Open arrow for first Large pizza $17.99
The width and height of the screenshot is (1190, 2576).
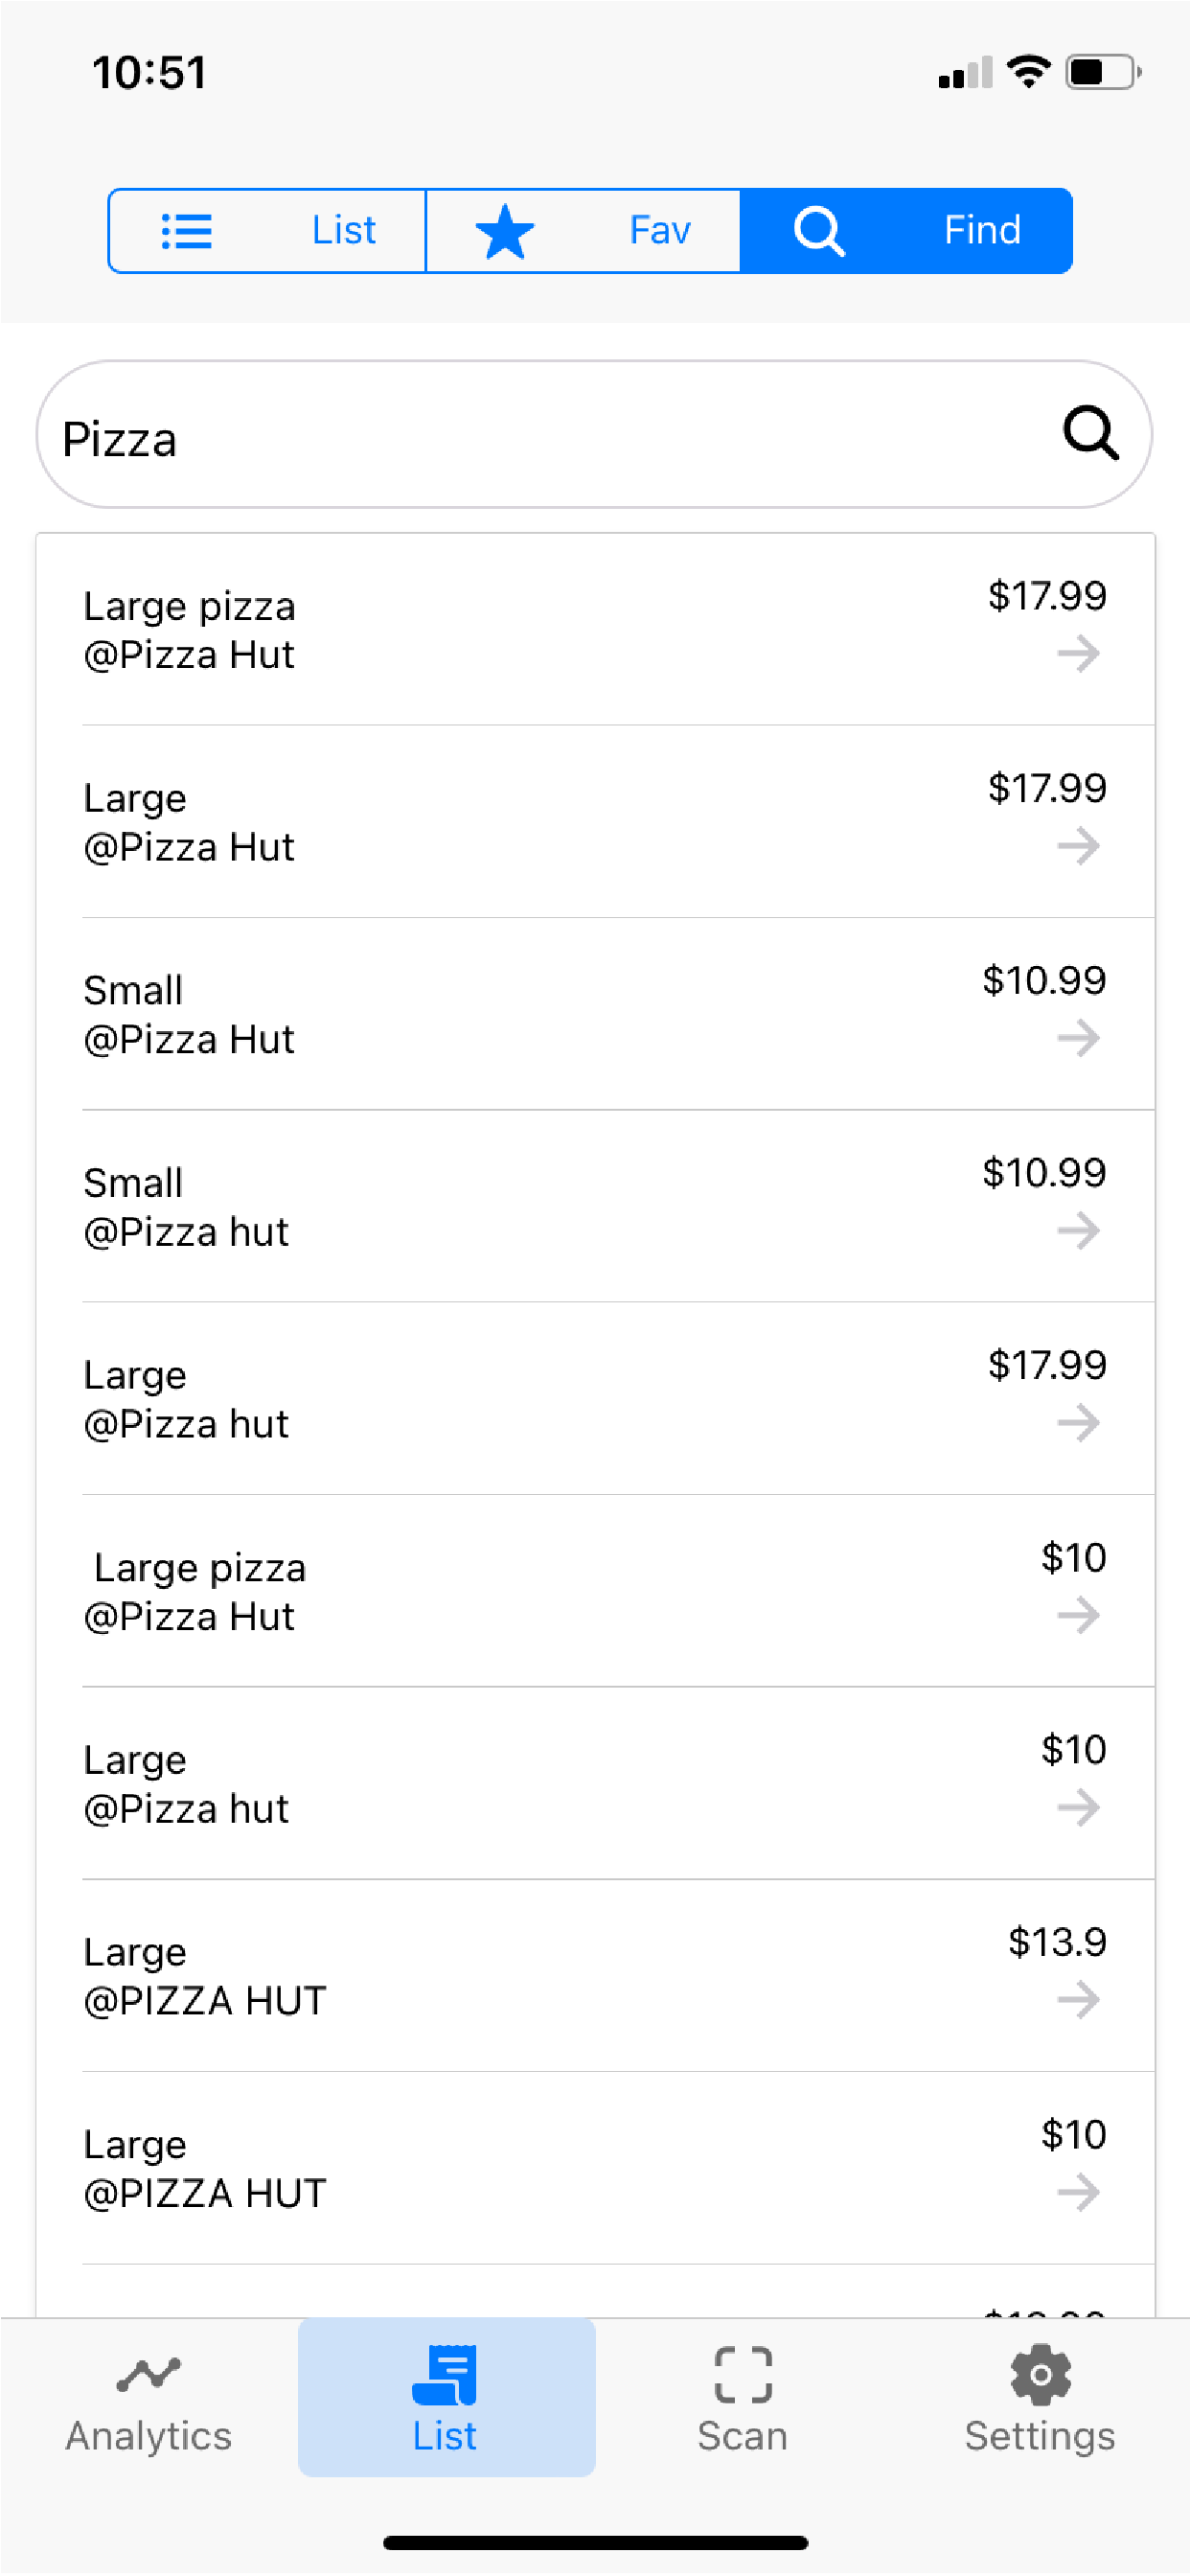click(x=1078, y=655)
